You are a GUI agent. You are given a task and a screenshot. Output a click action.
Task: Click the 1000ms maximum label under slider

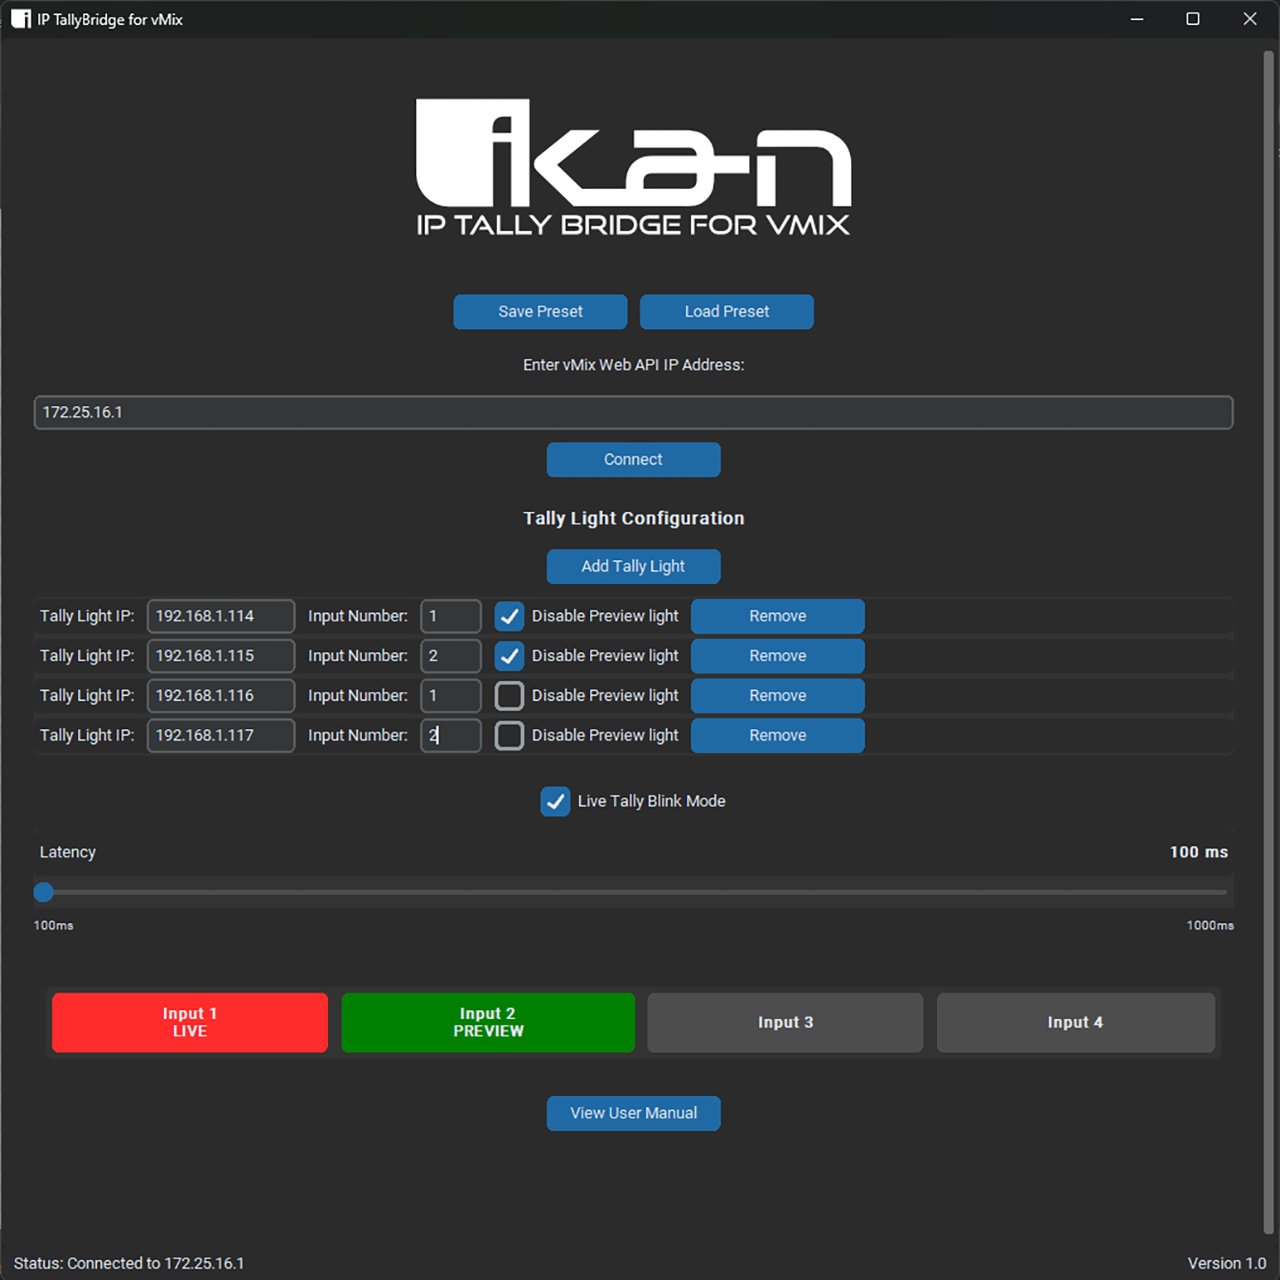pos(1210,925)
